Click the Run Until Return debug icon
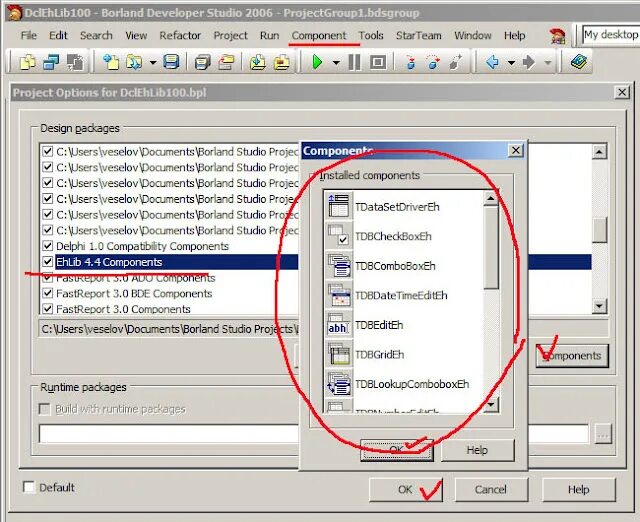Screen dimensions: 640x522 coord(456,62)
